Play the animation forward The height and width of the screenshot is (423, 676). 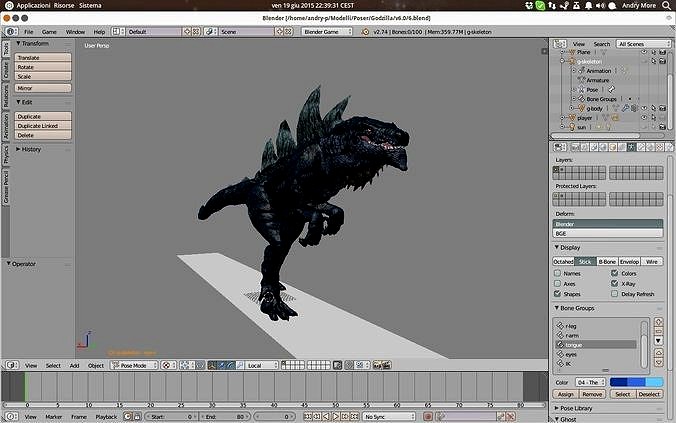[335, 417]
